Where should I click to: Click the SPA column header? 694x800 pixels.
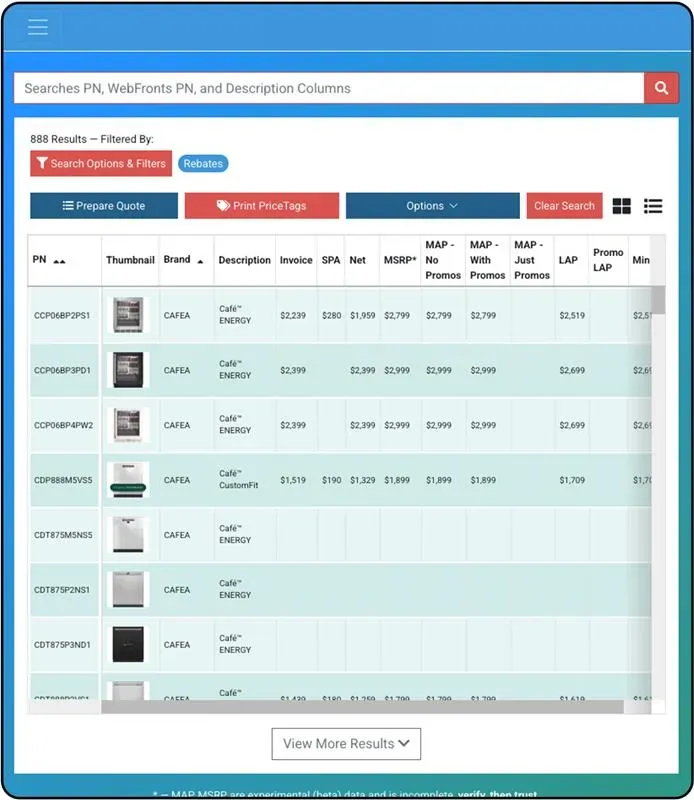point(331,260)
